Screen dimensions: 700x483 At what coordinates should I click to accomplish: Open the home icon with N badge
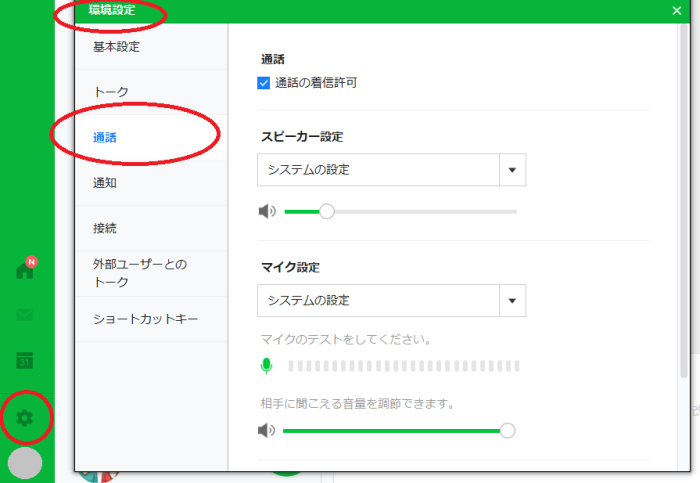[x=26, y=268]
